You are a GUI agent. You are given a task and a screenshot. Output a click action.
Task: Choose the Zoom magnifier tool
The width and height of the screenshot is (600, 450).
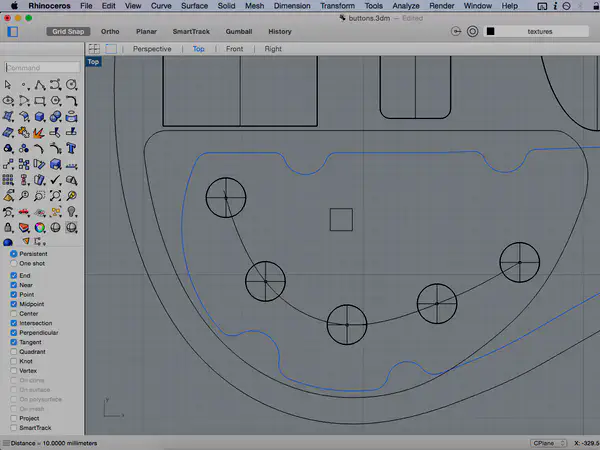pyautogui.click(x=24, y=196)
